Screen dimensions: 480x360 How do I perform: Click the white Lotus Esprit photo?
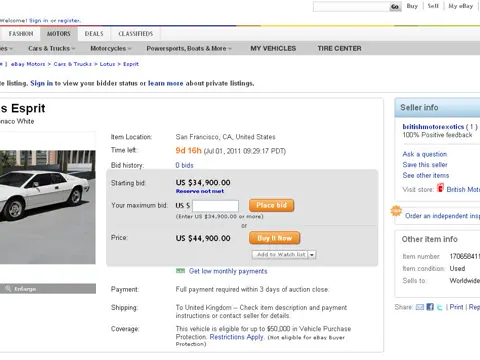47,207
